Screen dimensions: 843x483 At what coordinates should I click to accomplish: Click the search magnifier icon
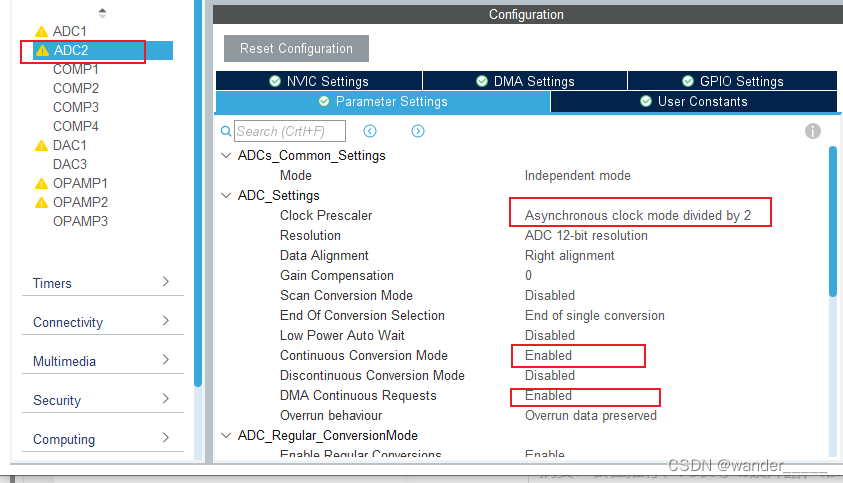point(226,131)
